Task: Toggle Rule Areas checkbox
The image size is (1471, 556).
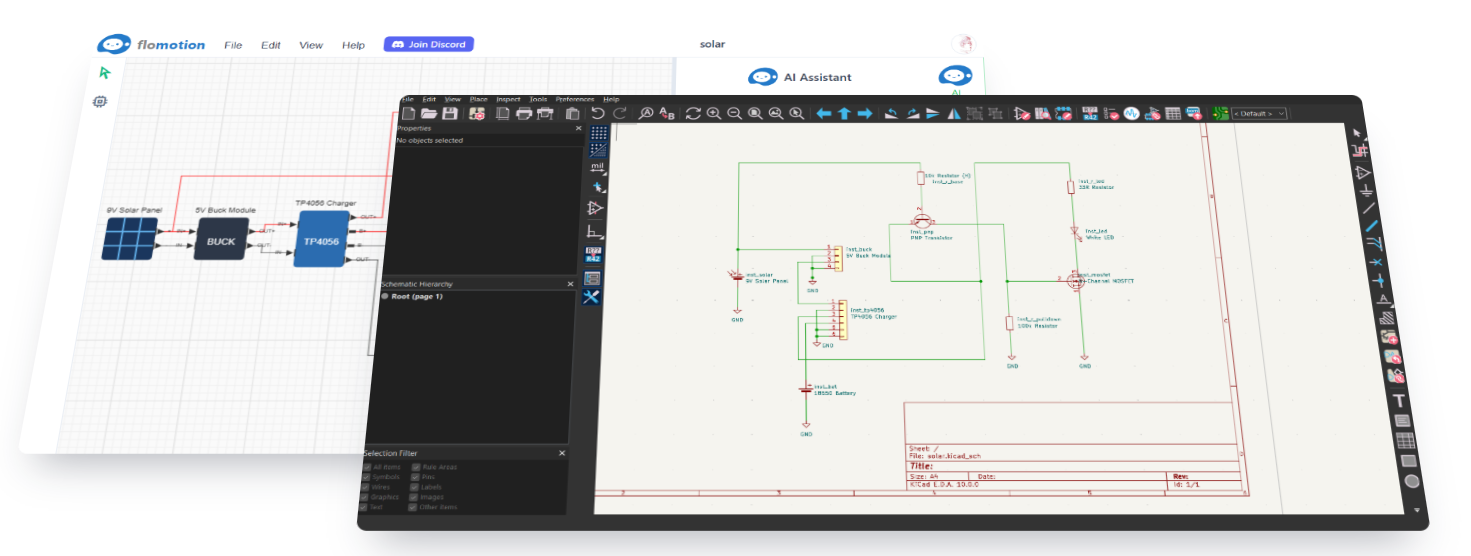Action: pyautogui.click(x=416, y=467)
